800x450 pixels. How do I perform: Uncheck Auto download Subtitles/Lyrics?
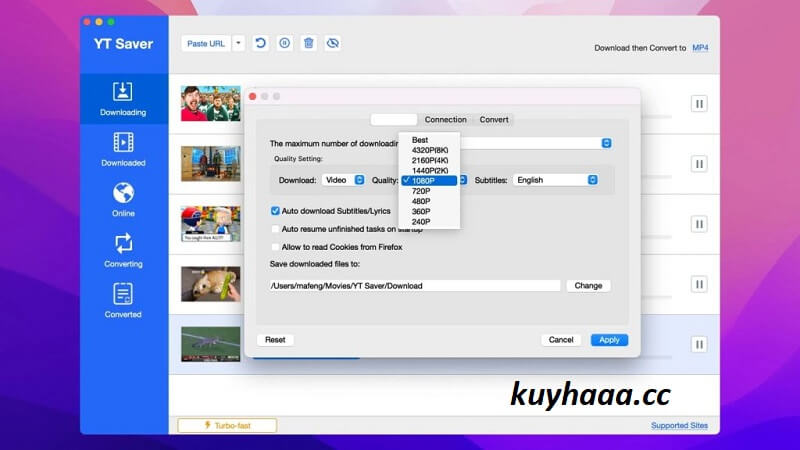pyautogui.click(x=275, y=211)
